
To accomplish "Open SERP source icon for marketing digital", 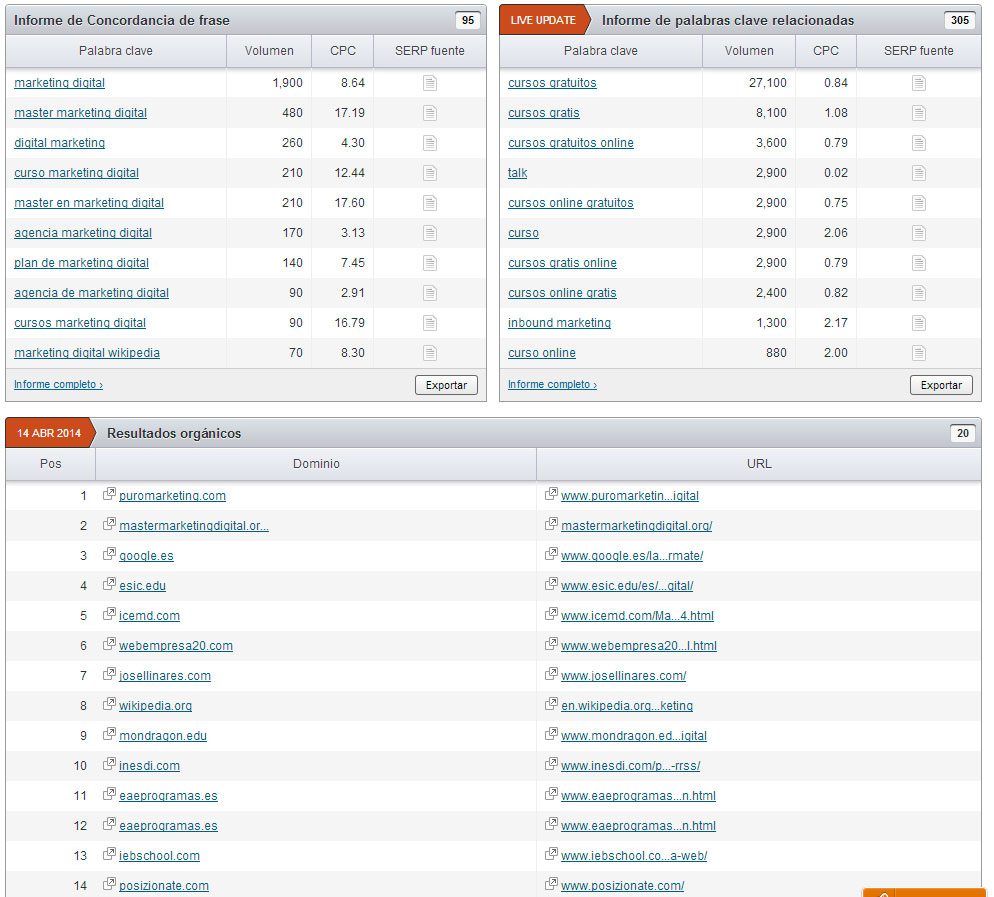I will (430, 83).
